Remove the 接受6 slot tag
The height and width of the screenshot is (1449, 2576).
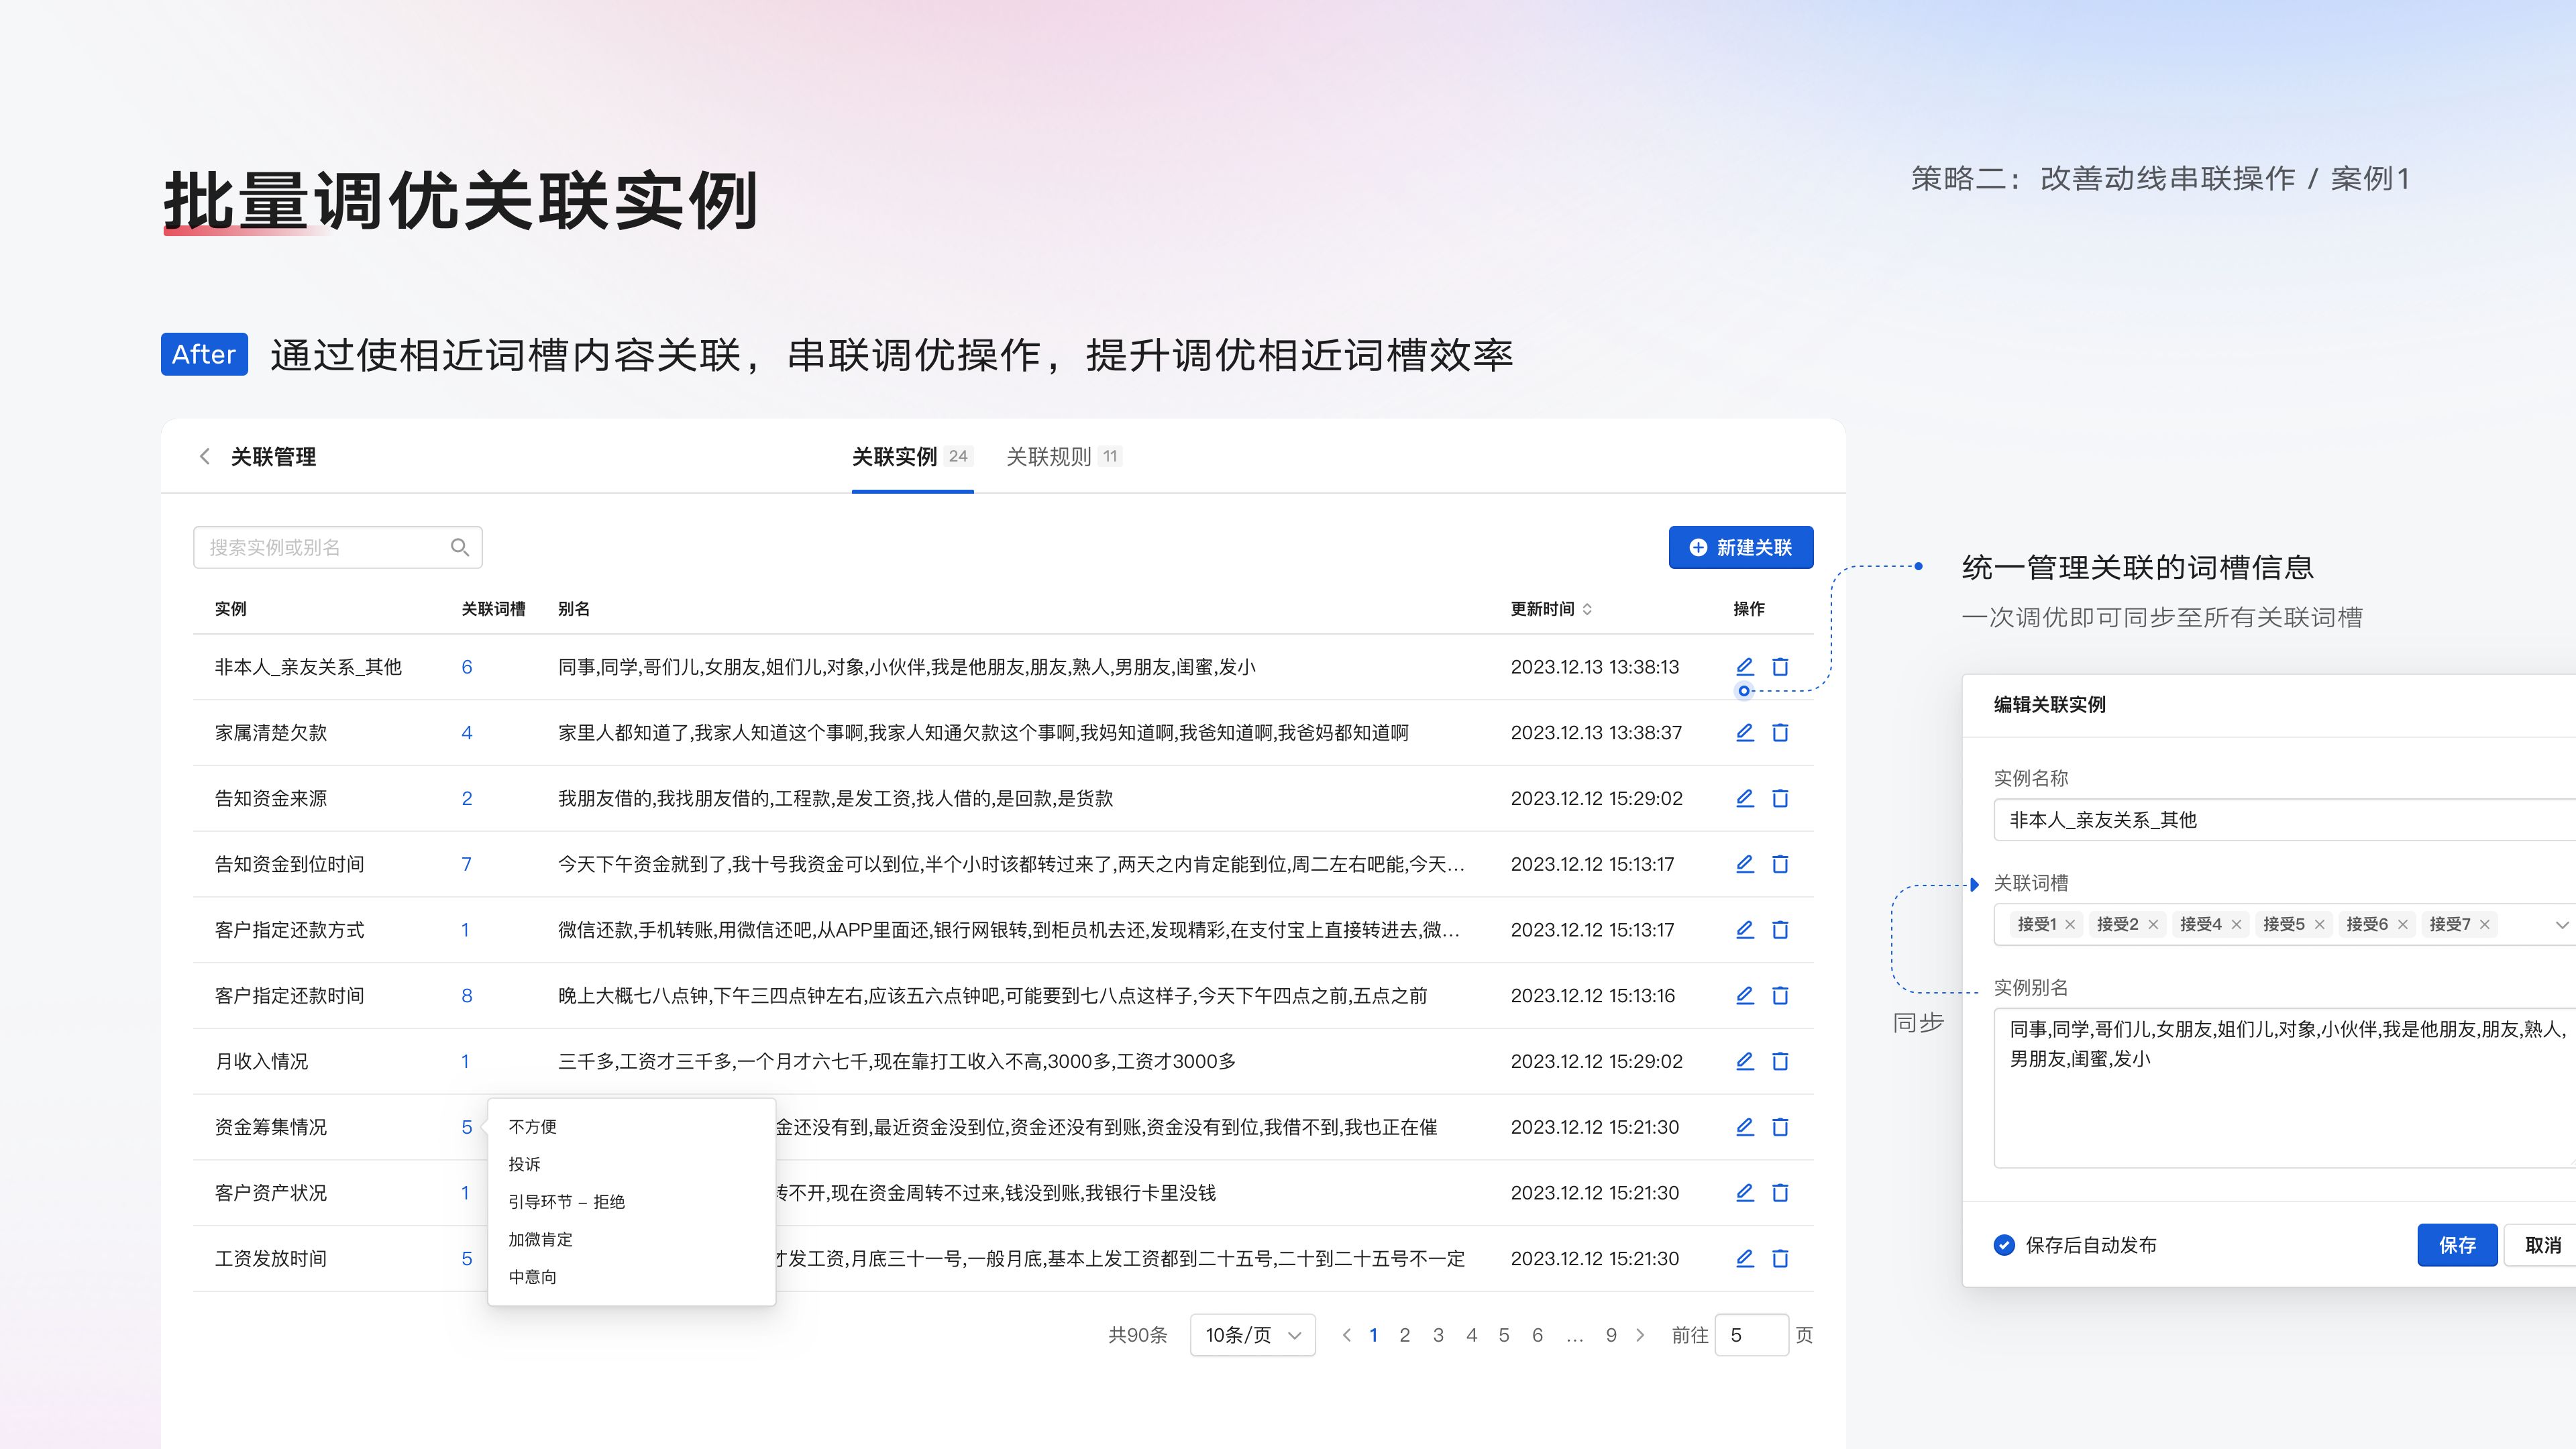point(2402,924)
